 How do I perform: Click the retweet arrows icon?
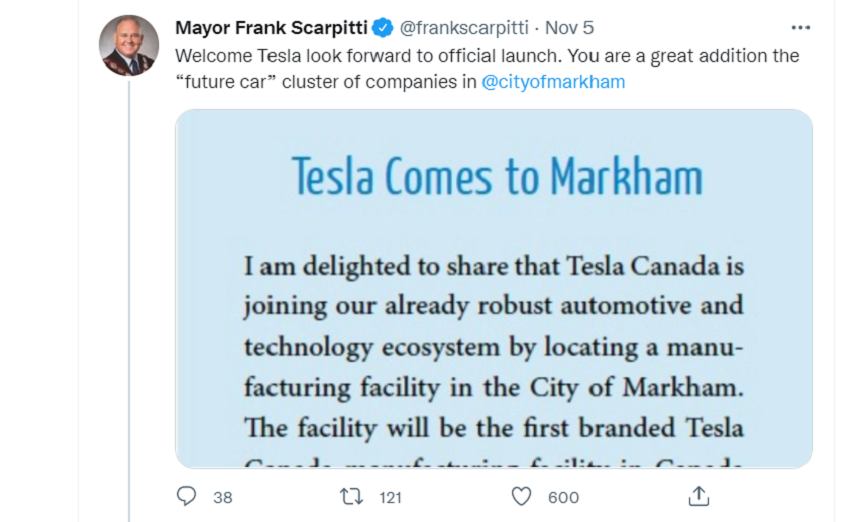point(351,497)
